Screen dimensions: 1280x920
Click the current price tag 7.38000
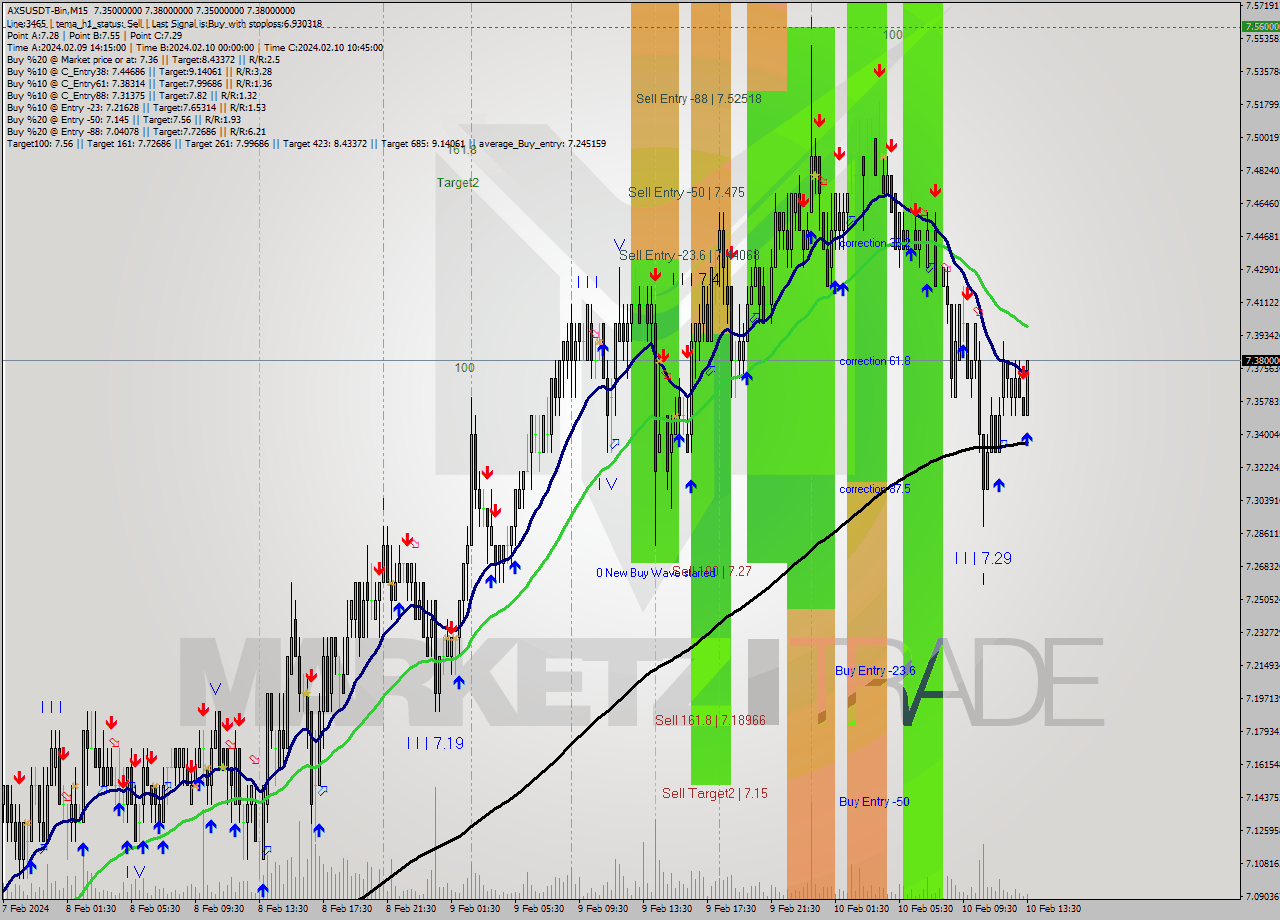pyautogui.click(x=1260, y=360)
